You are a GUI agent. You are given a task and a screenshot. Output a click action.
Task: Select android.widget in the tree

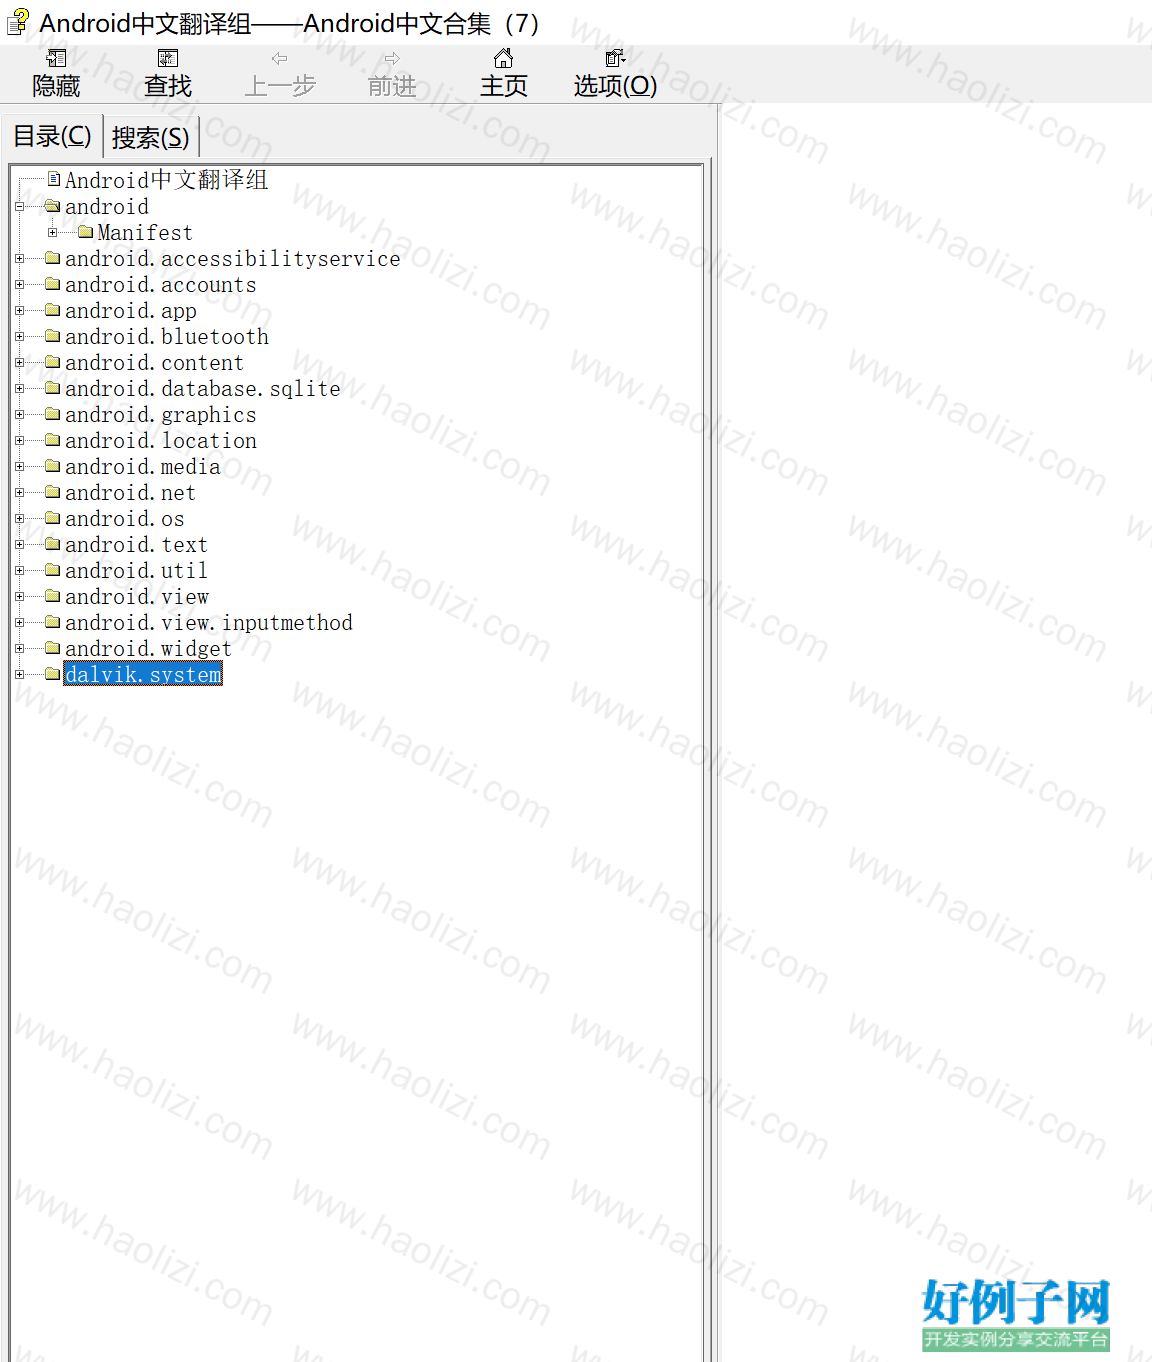tap(149, 649)
